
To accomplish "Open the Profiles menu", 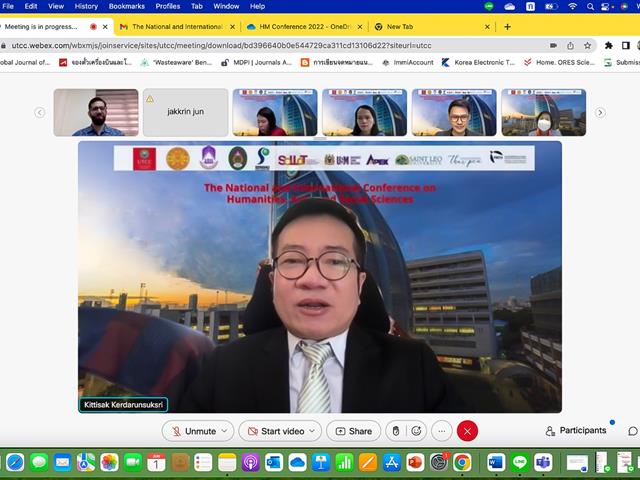I will point(167,6).
